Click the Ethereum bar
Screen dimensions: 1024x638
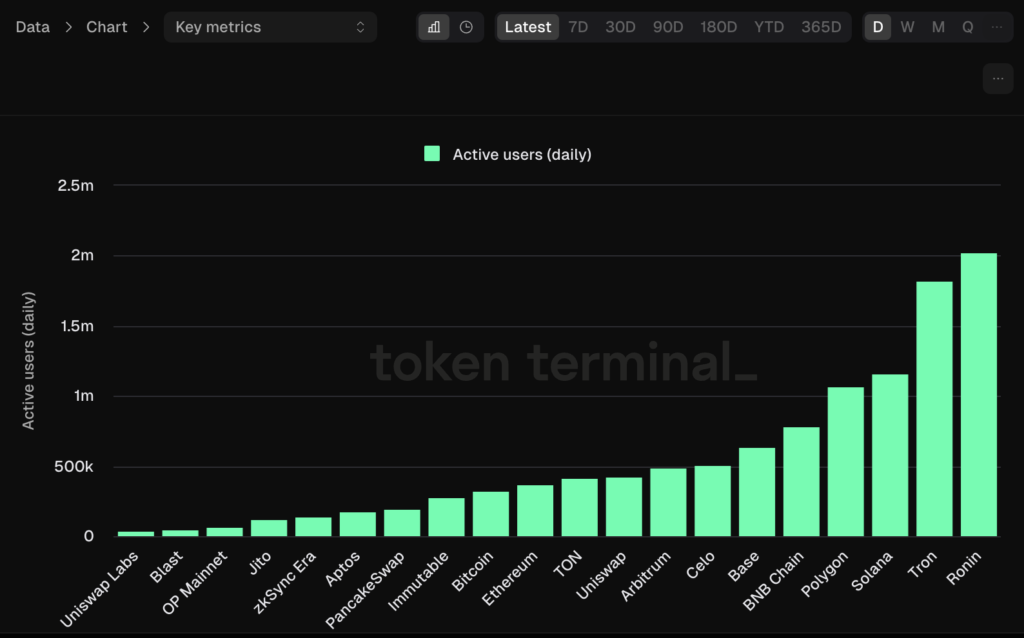[535, 511]
